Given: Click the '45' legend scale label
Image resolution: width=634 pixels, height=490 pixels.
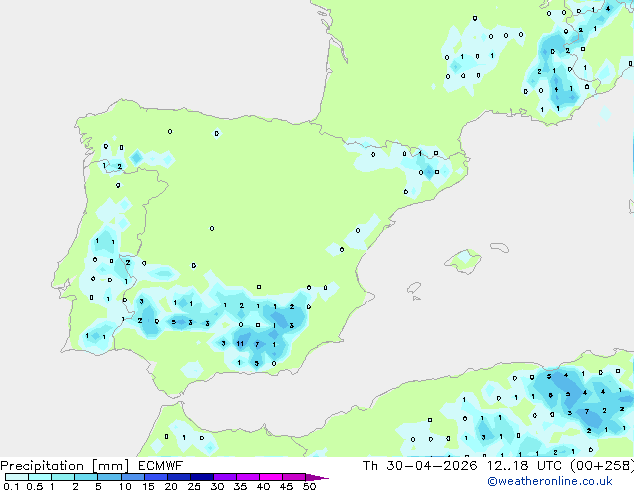Looking at the screenshot, I should click(x=286, y=486).
